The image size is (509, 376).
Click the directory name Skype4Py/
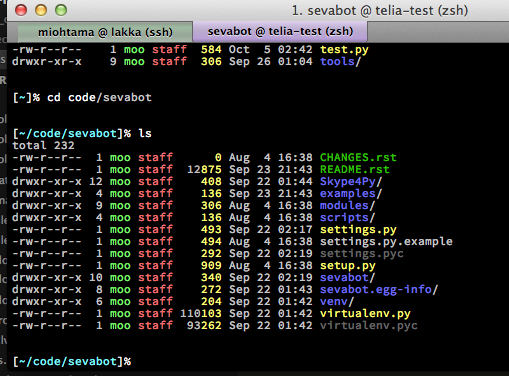tap(351, 182)
